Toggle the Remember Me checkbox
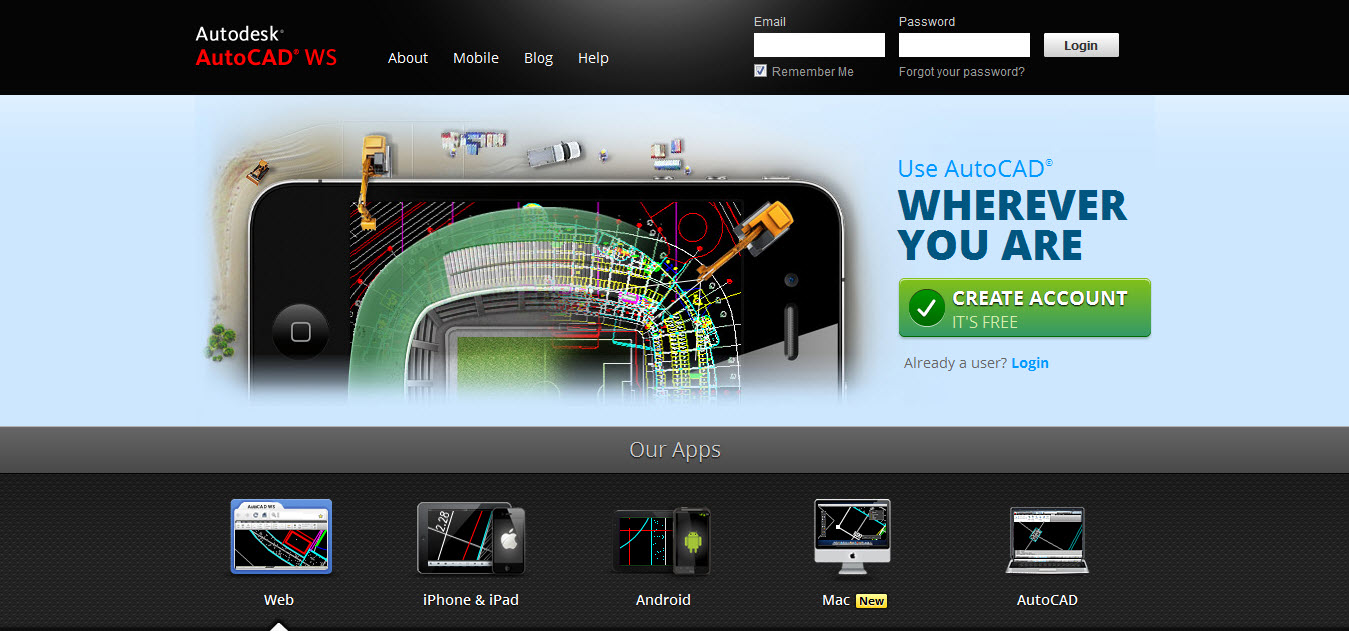The width and height of the screenshot is (1349, 631). pos(760,71)
